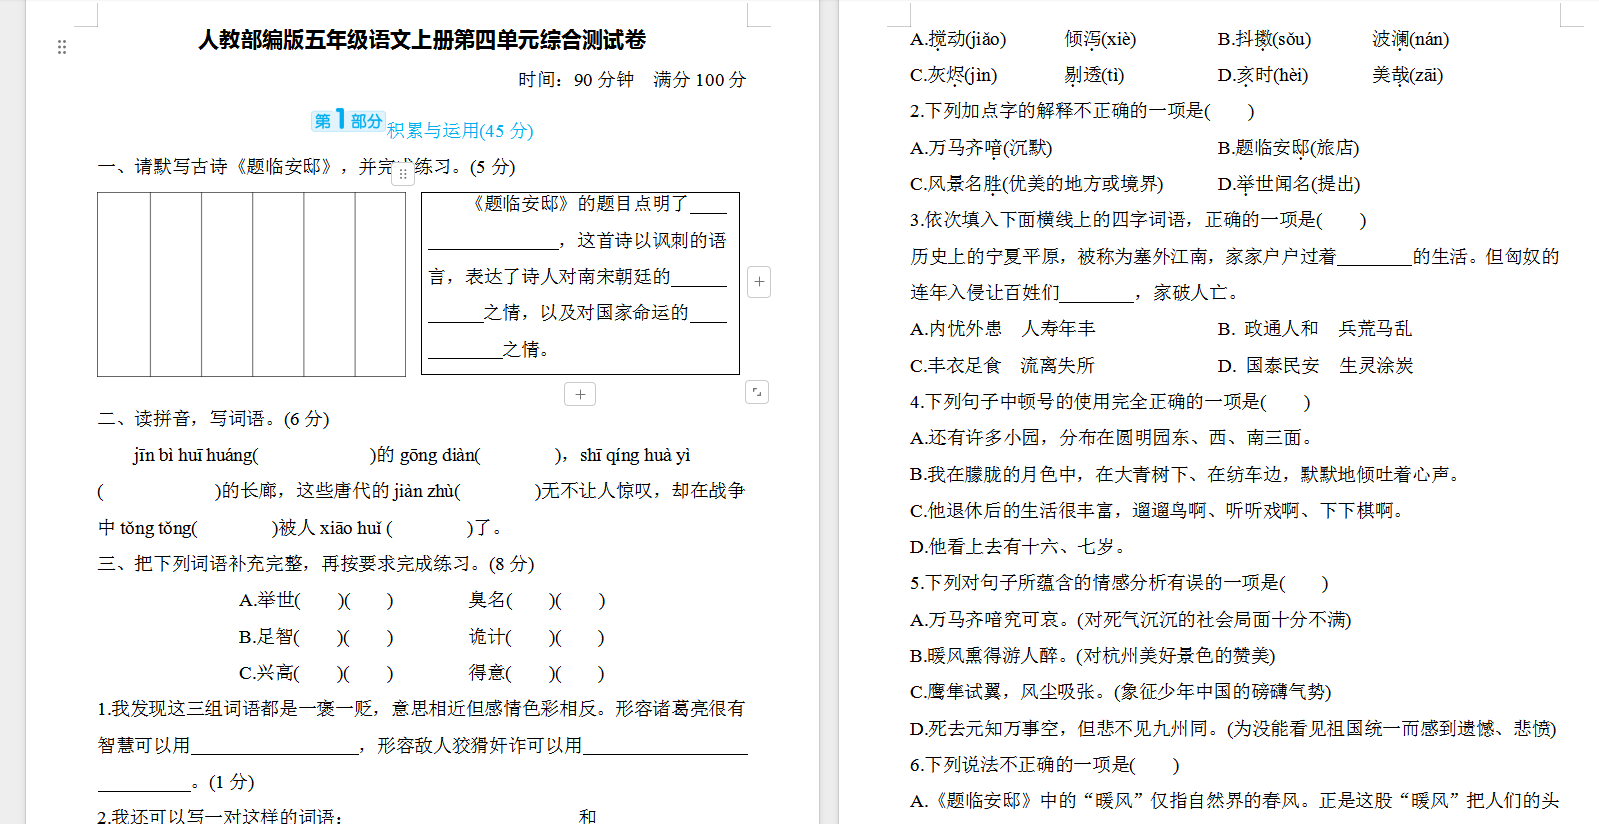Click question 4.下列句子中顿号的使用完全正确的一项是

pos(1110,402)
